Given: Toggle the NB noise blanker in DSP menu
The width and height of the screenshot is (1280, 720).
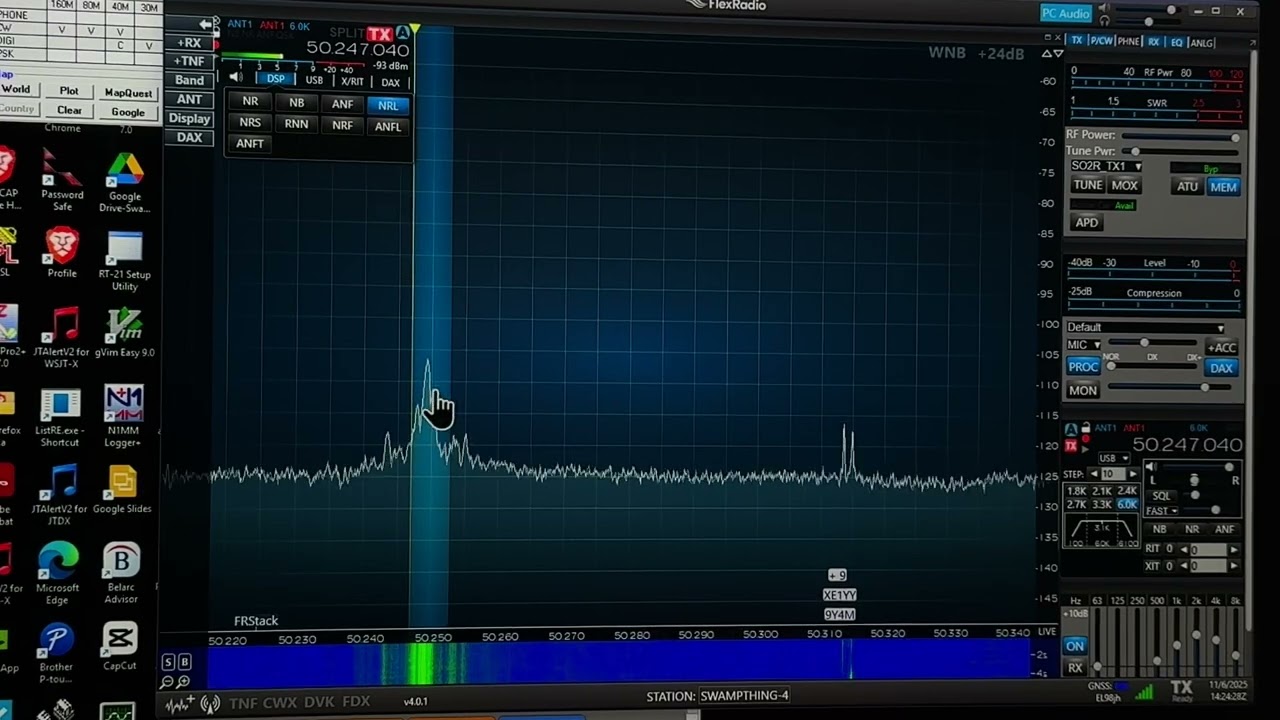Looking at the screenshot, I should 296,102.
